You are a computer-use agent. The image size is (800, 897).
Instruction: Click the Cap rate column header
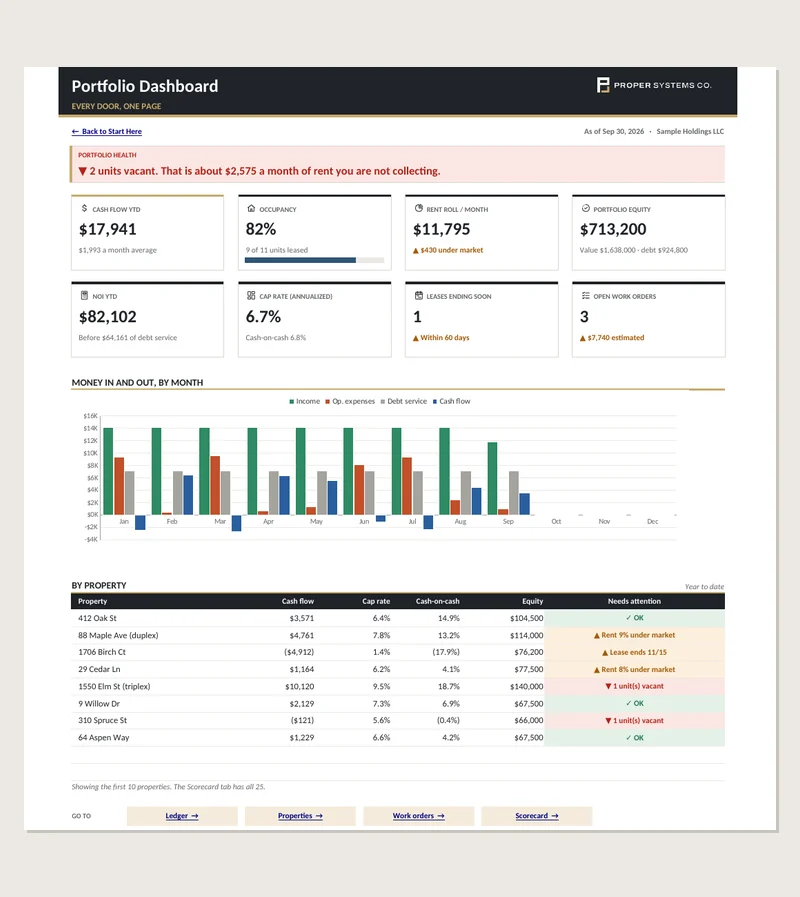pos(376,601)
